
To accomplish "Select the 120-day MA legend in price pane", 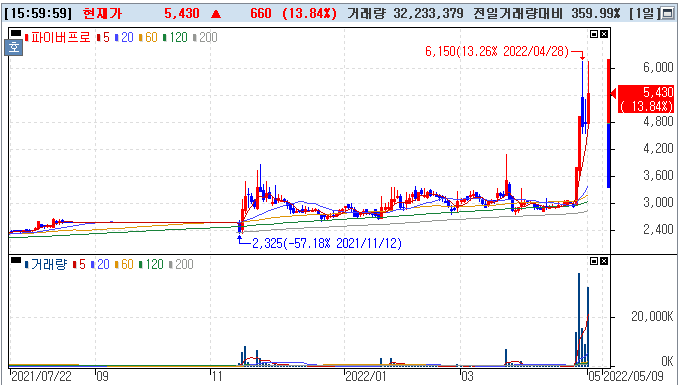I will tap(175, 38).
